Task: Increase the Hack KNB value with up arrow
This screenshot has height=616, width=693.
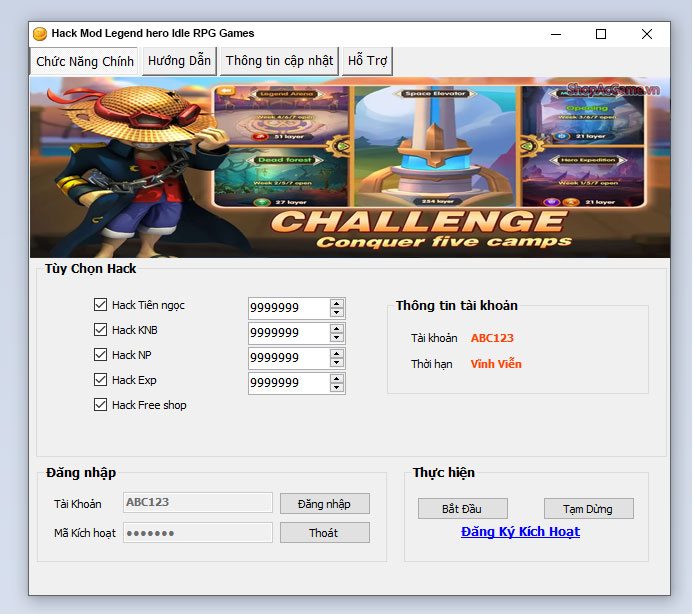Action: (x=337, y=329)
